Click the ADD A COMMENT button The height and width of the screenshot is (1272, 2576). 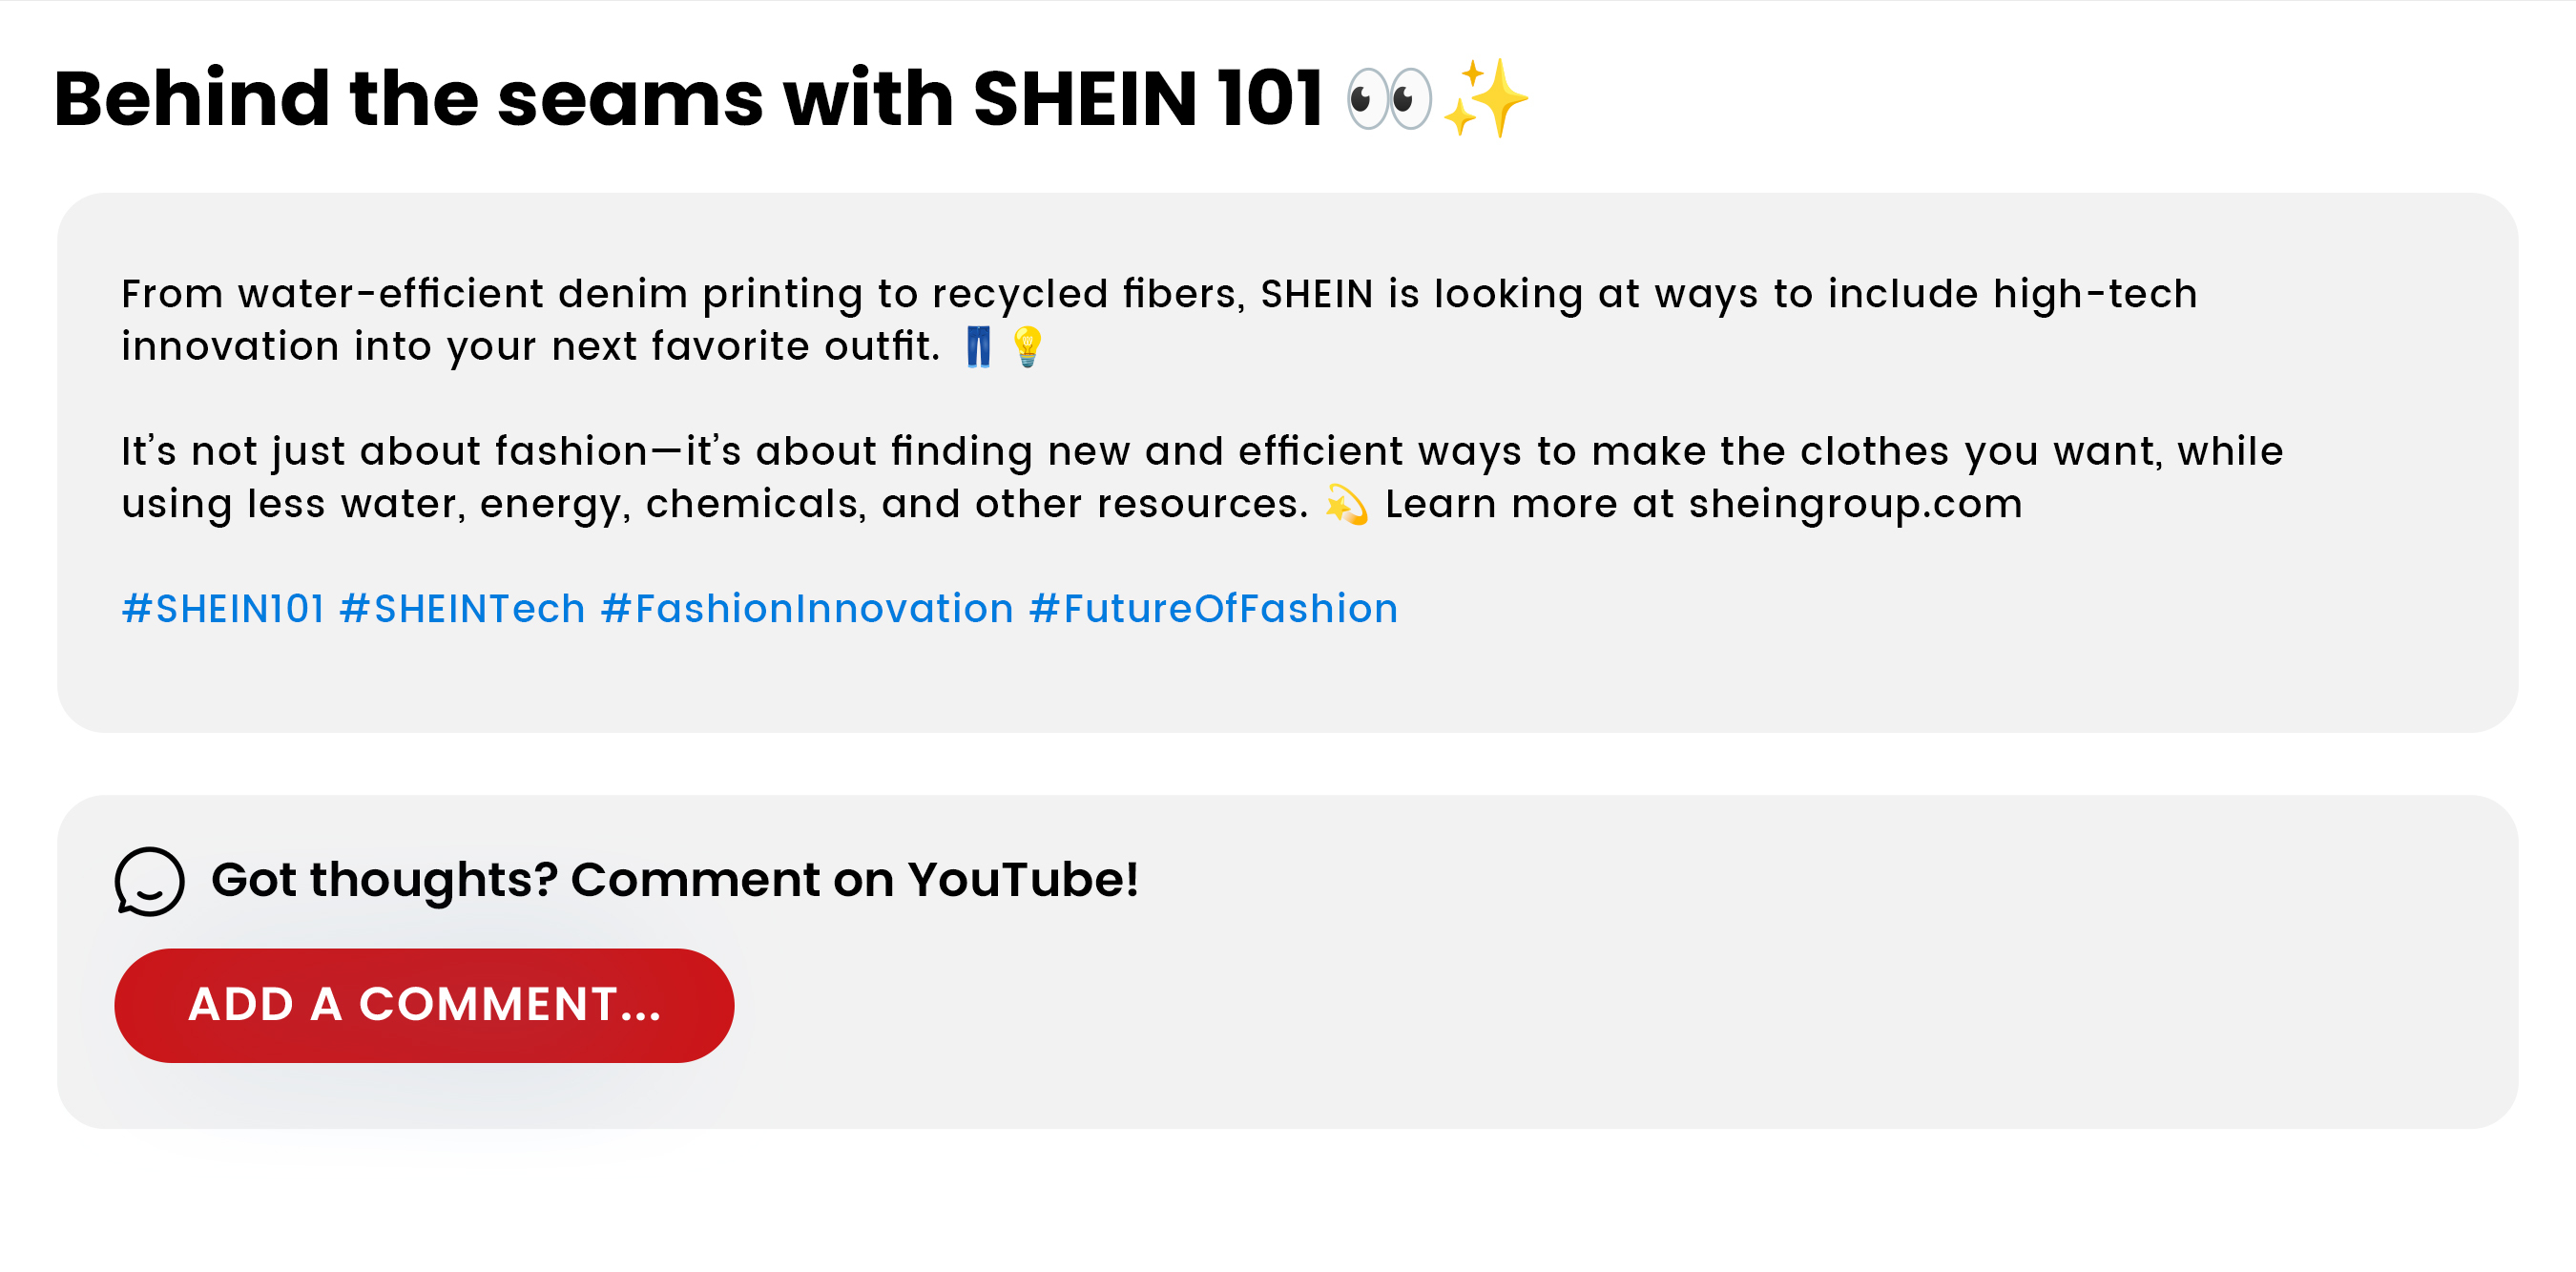pos(424,1005)
